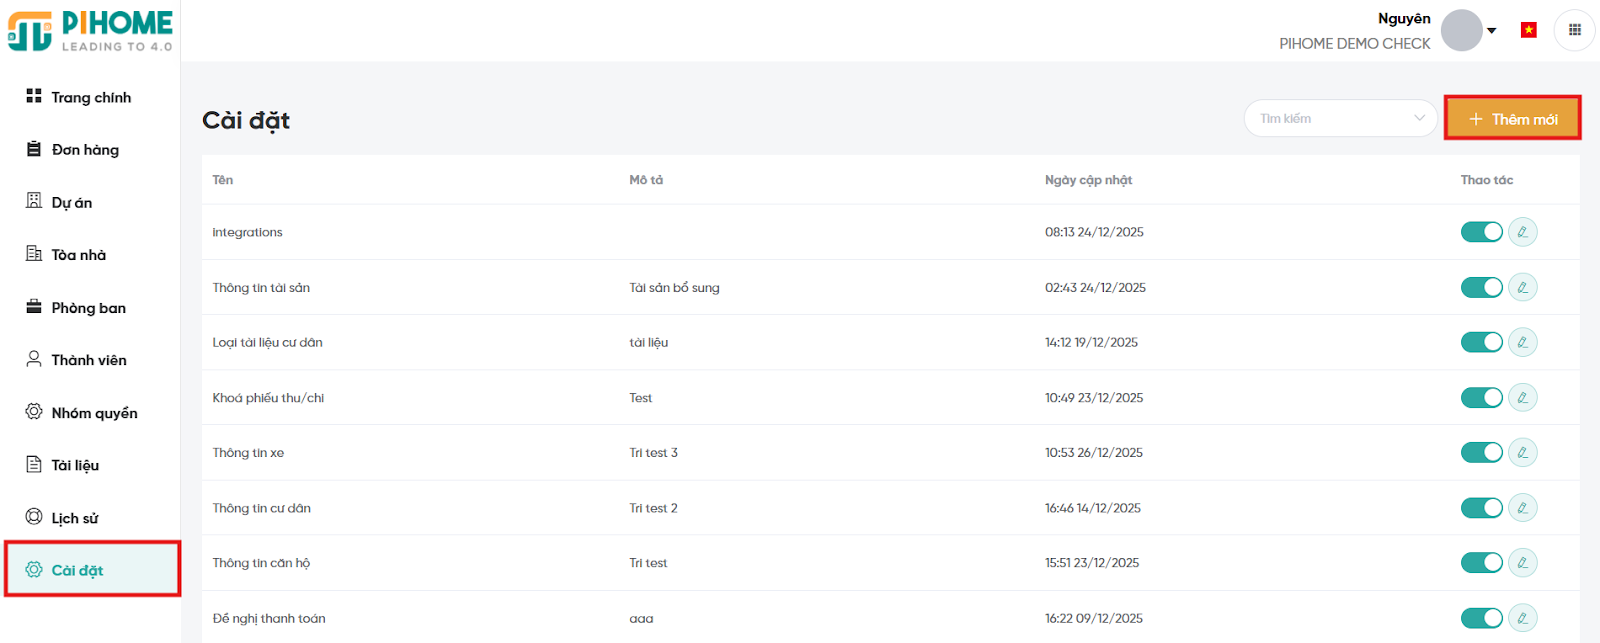Viewport: 1600px width, 643px height.
Task: Click the Thêm mới button
Action: 1512,119
